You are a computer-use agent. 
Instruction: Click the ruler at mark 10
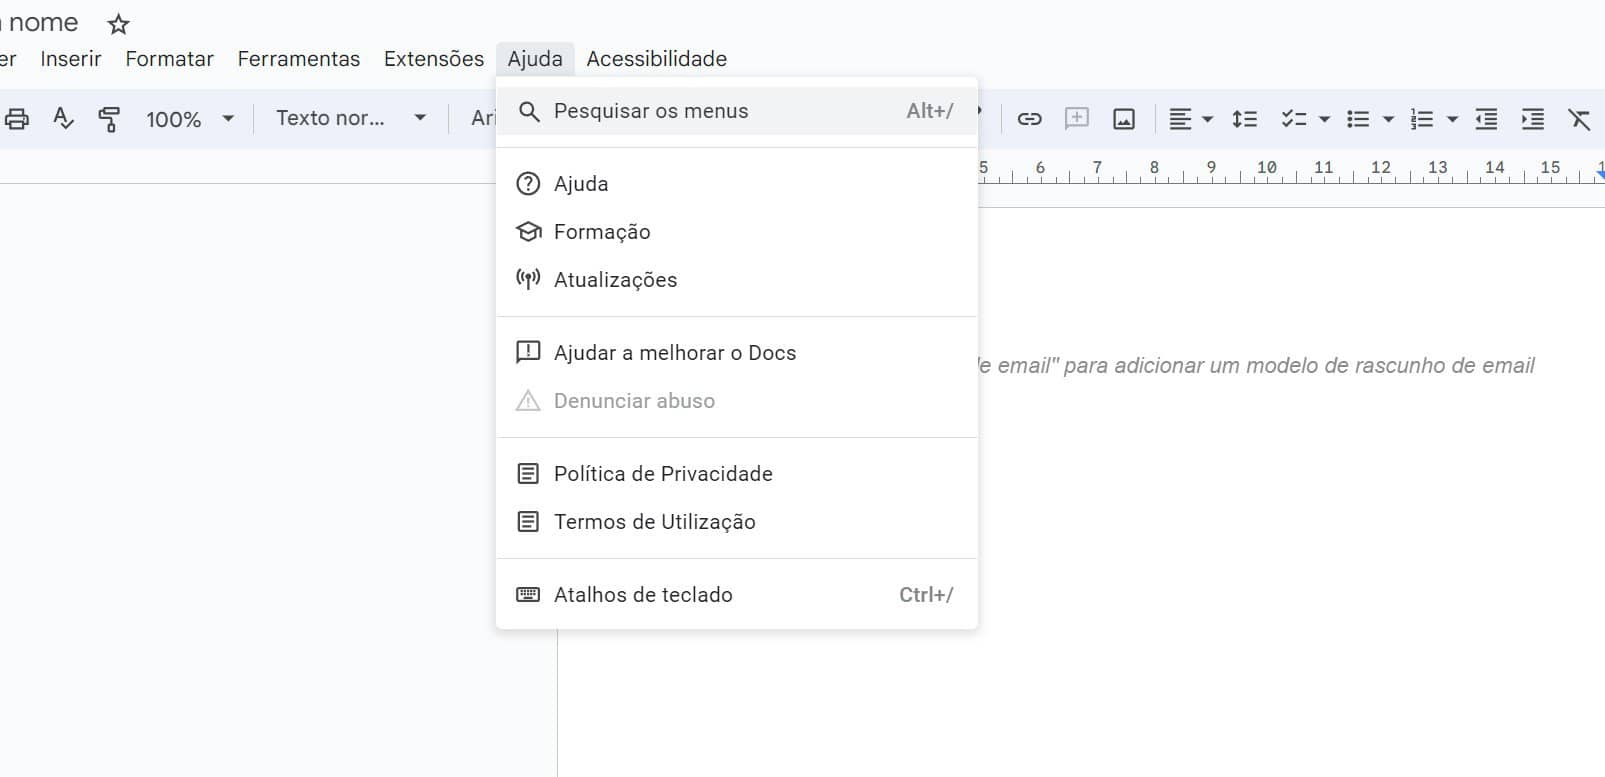click(1266, 168)
